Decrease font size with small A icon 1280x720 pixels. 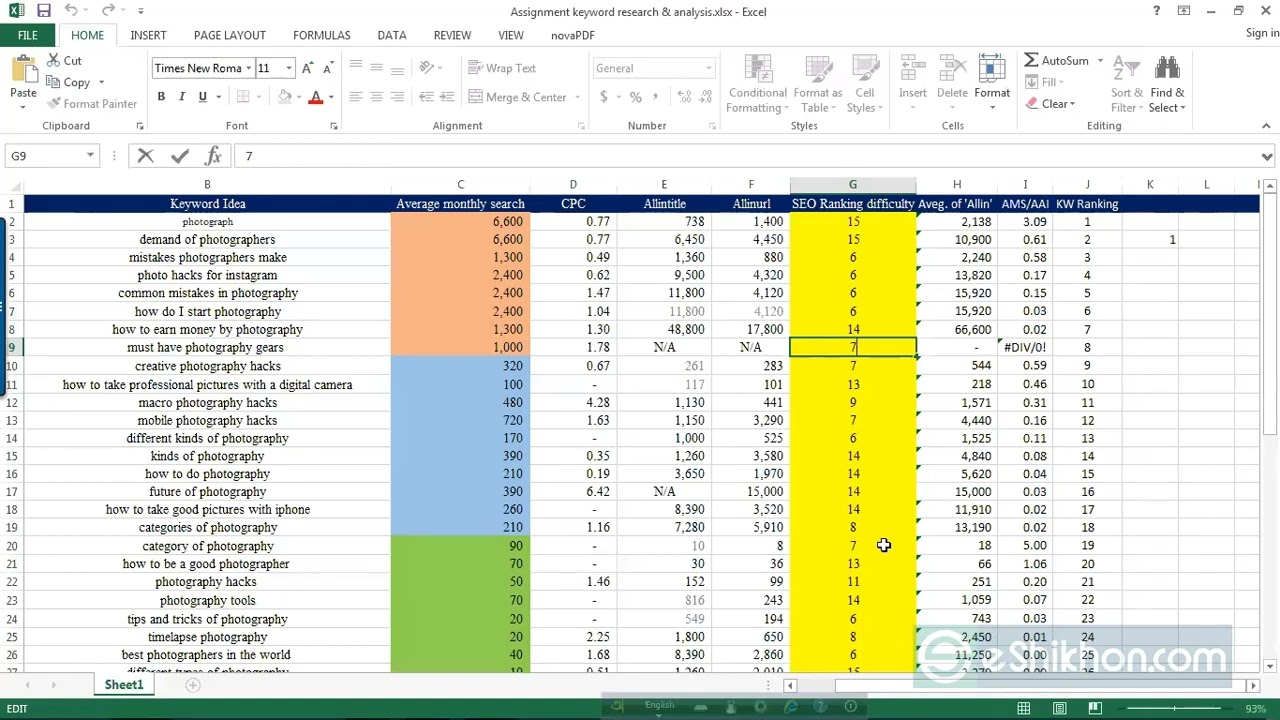(x=329, y=68)
